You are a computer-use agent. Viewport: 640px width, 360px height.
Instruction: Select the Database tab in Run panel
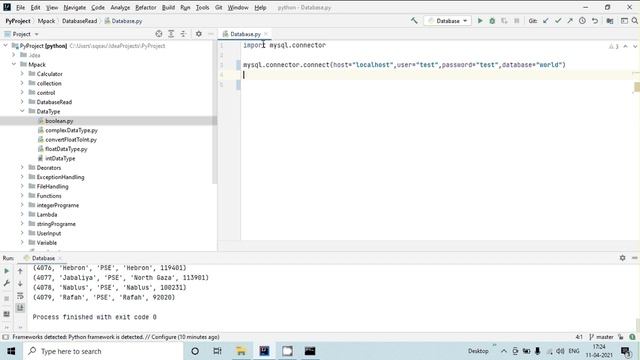(x=43, y=258)
